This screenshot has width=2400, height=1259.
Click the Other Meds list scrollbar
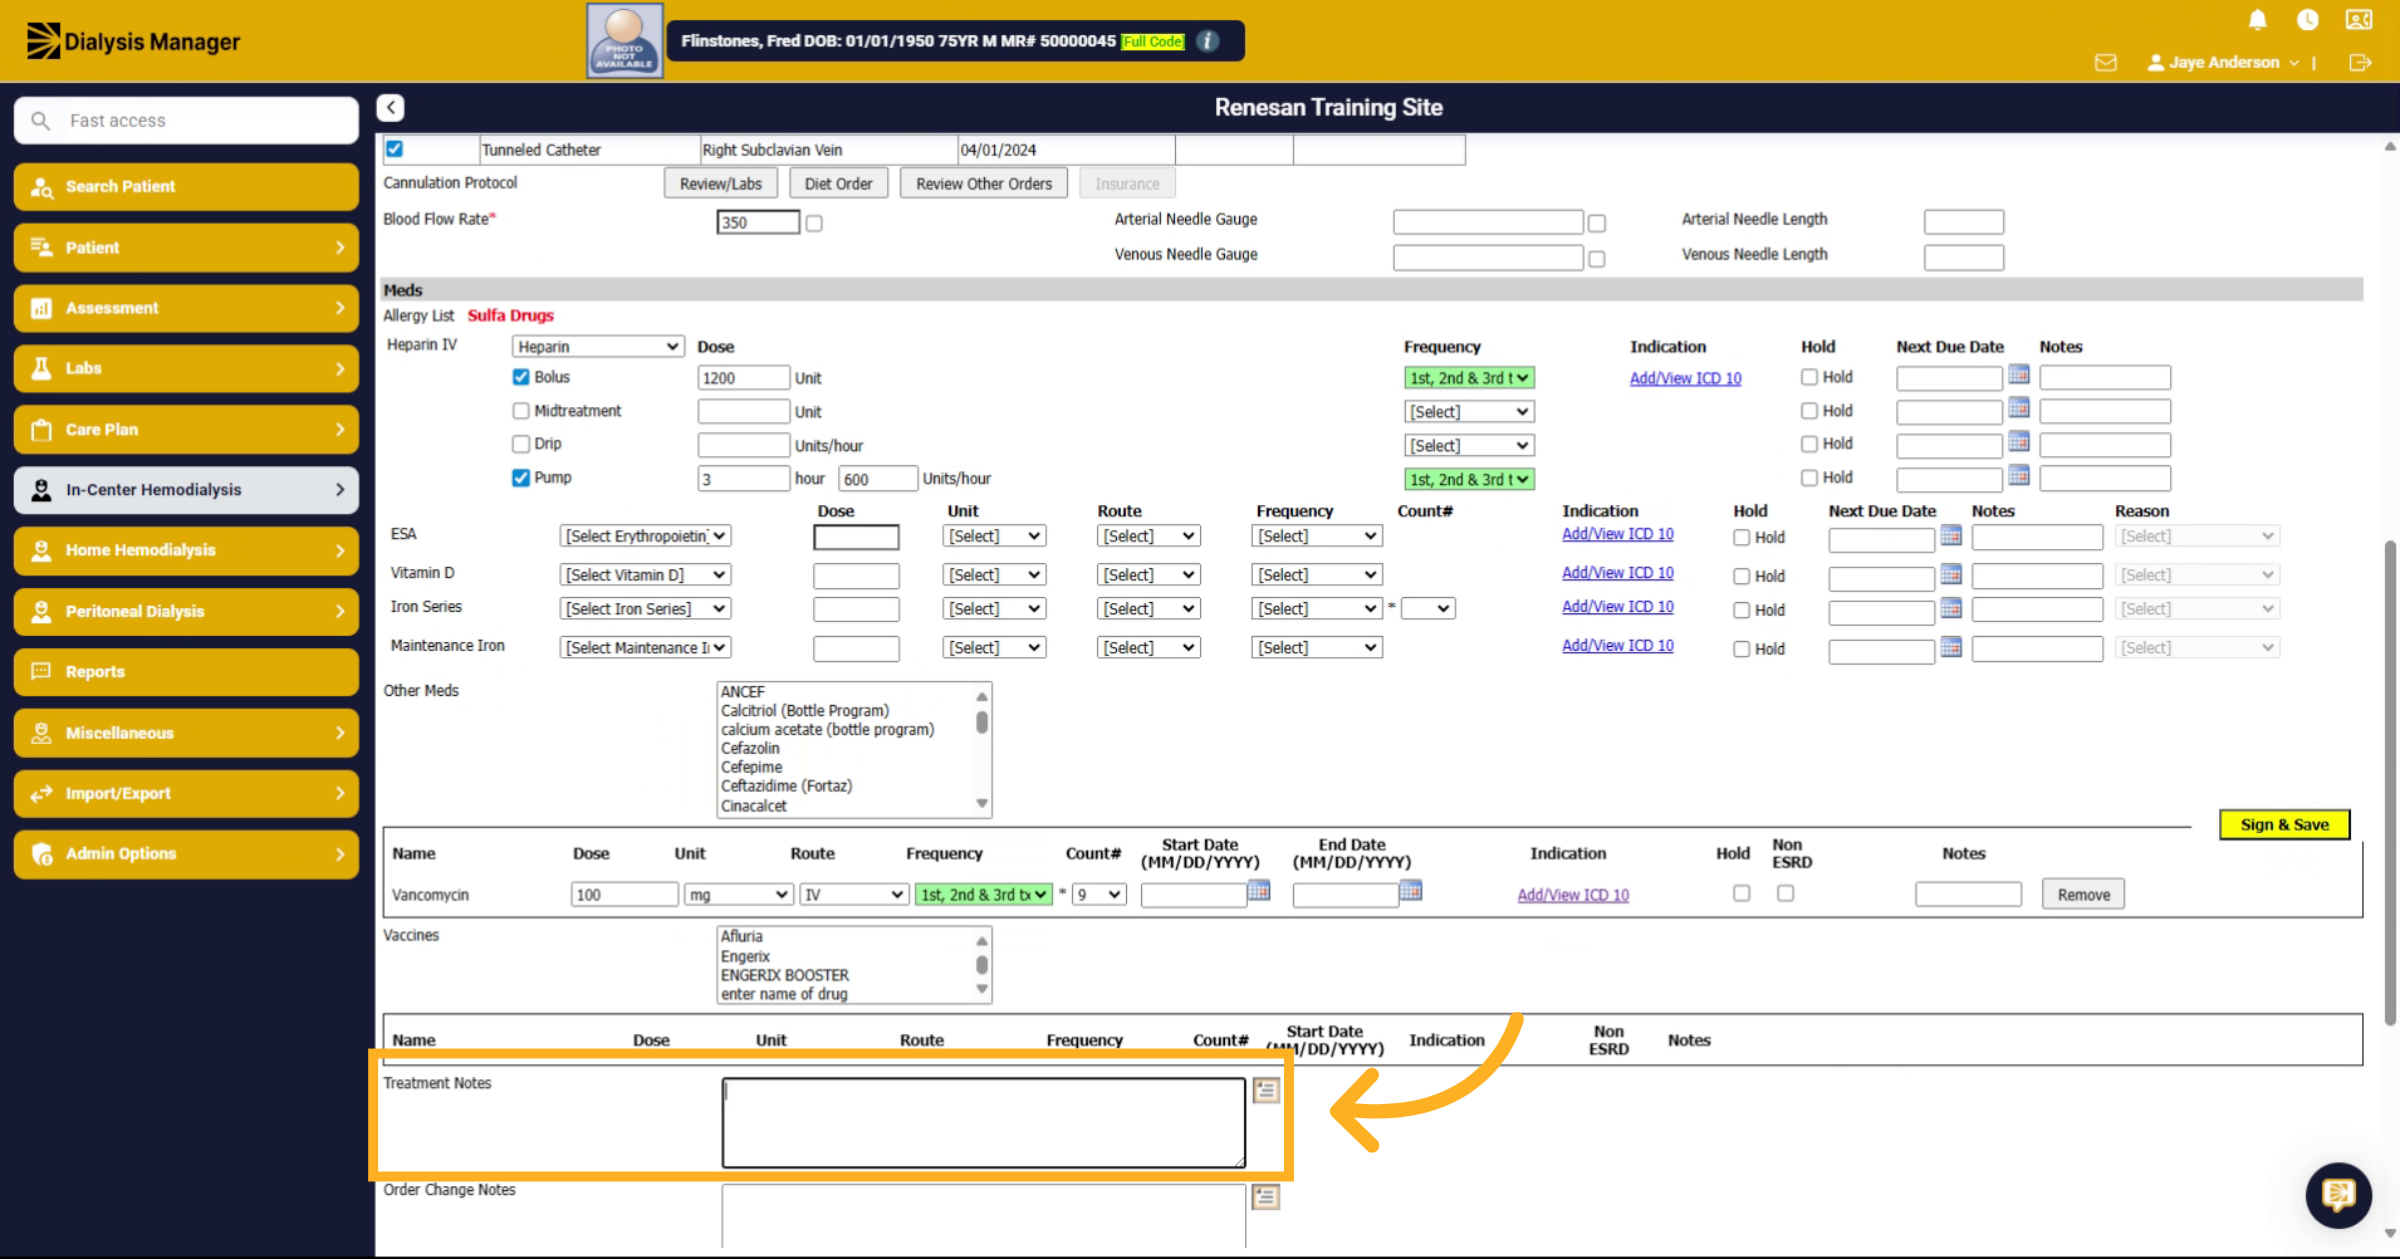[x=982, y=722]
